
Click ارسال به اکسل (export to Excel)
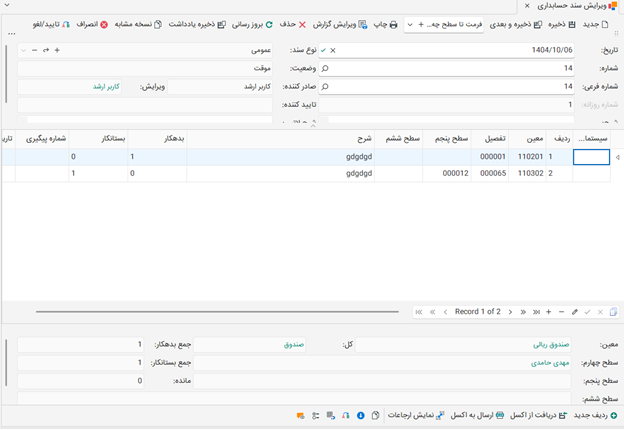click(477, 416)
